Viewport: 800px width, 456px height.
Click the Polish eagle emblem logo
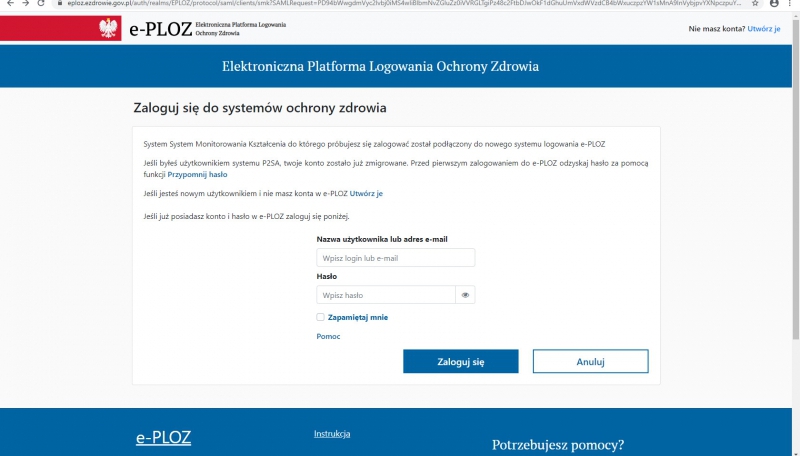109,29
